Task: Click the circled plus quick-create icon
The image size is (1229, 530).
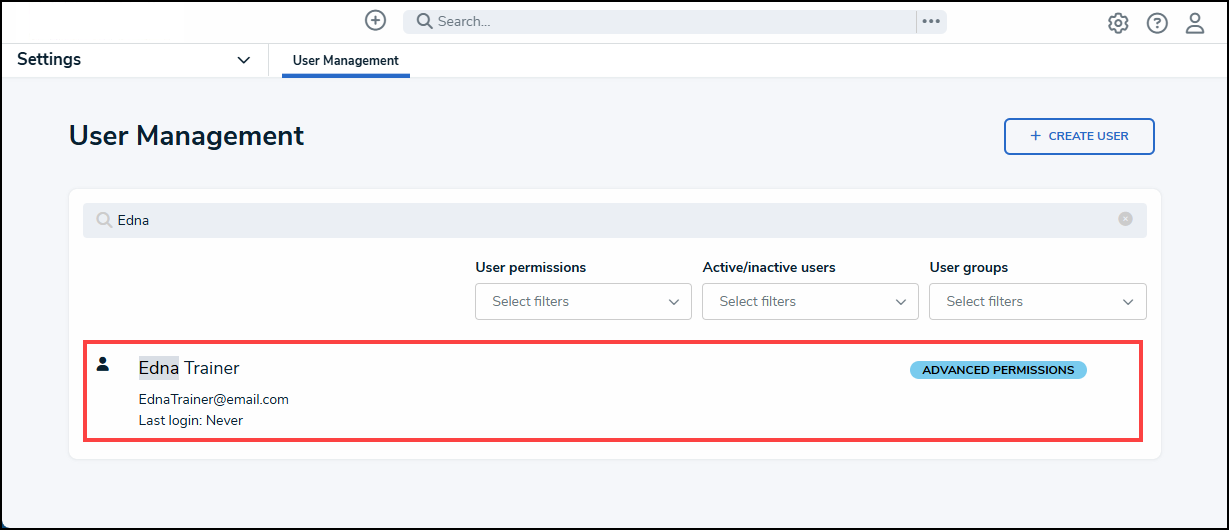Action: [x=375, y=20]
